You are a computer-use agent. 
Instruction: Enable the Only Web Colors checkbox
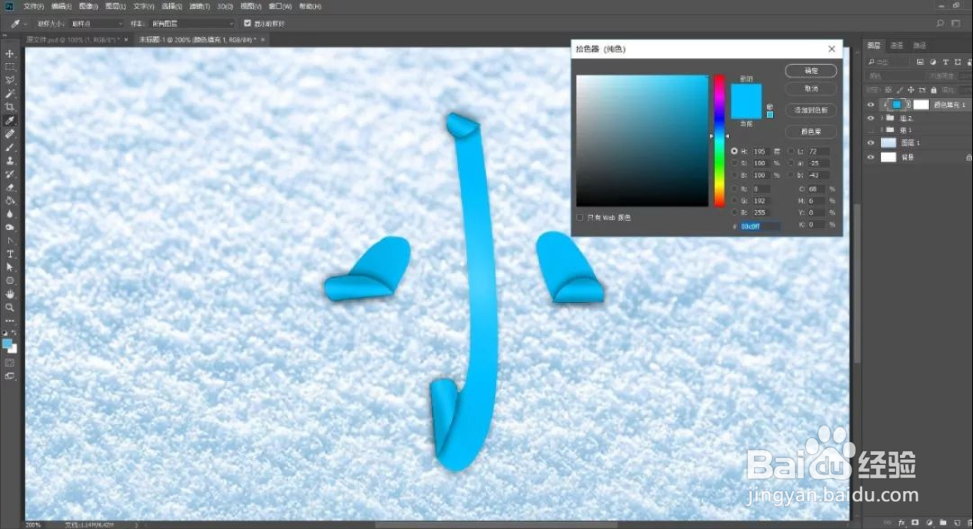click(x=580, y=217)
